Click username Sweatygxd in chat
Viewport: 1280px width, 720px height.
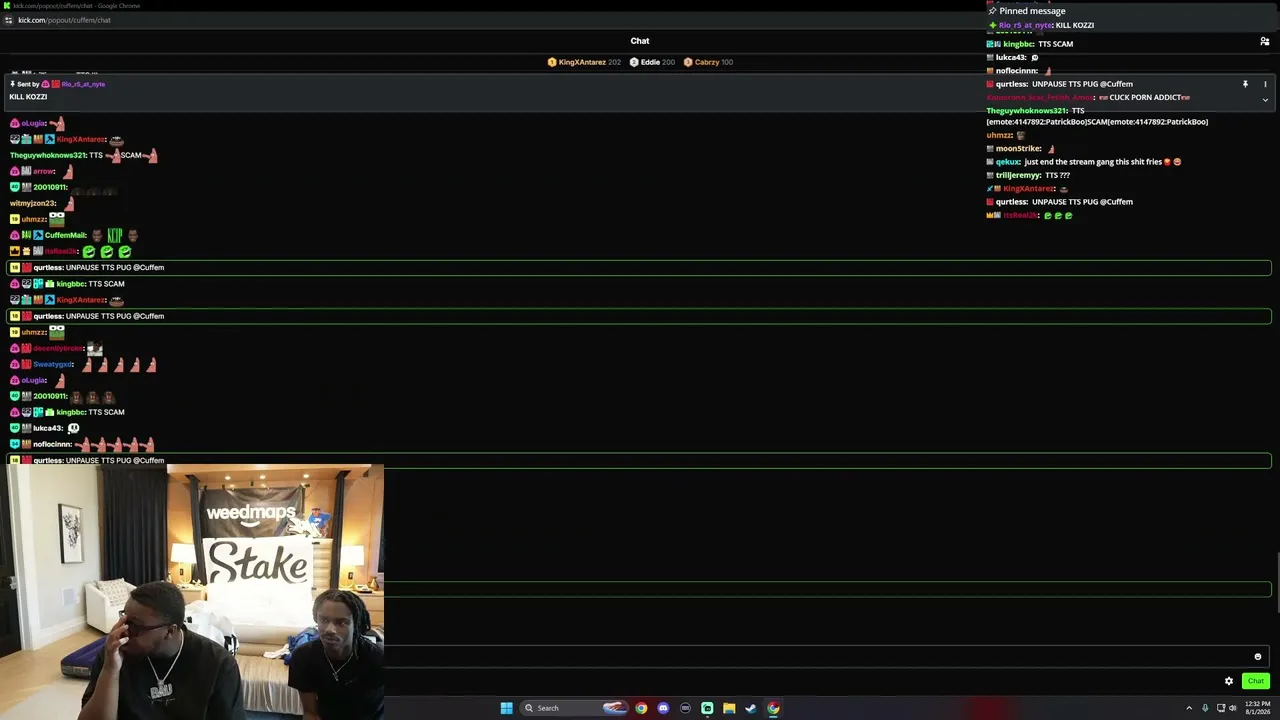pyautogui.click(x=53, y=364)
